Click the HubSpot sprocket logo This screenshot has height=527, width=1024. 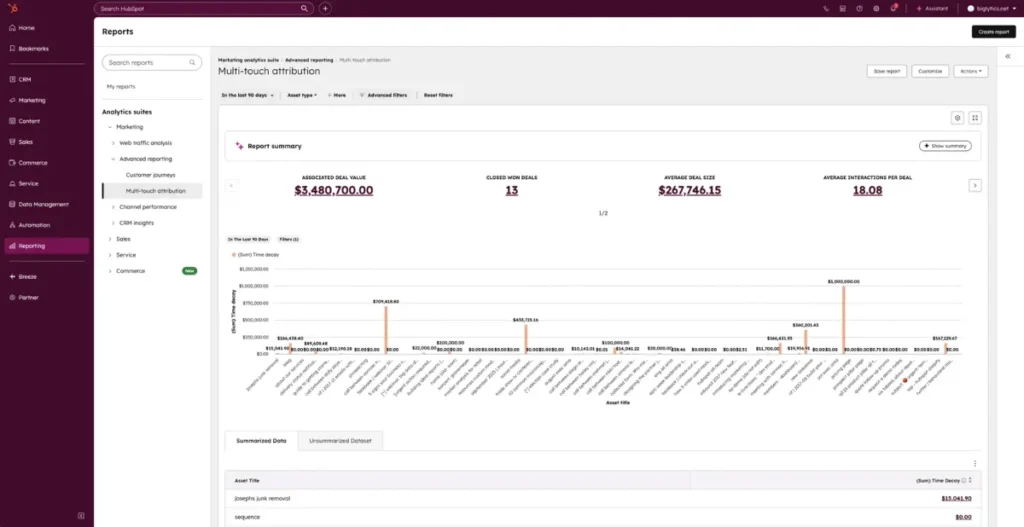coord(13,8)
